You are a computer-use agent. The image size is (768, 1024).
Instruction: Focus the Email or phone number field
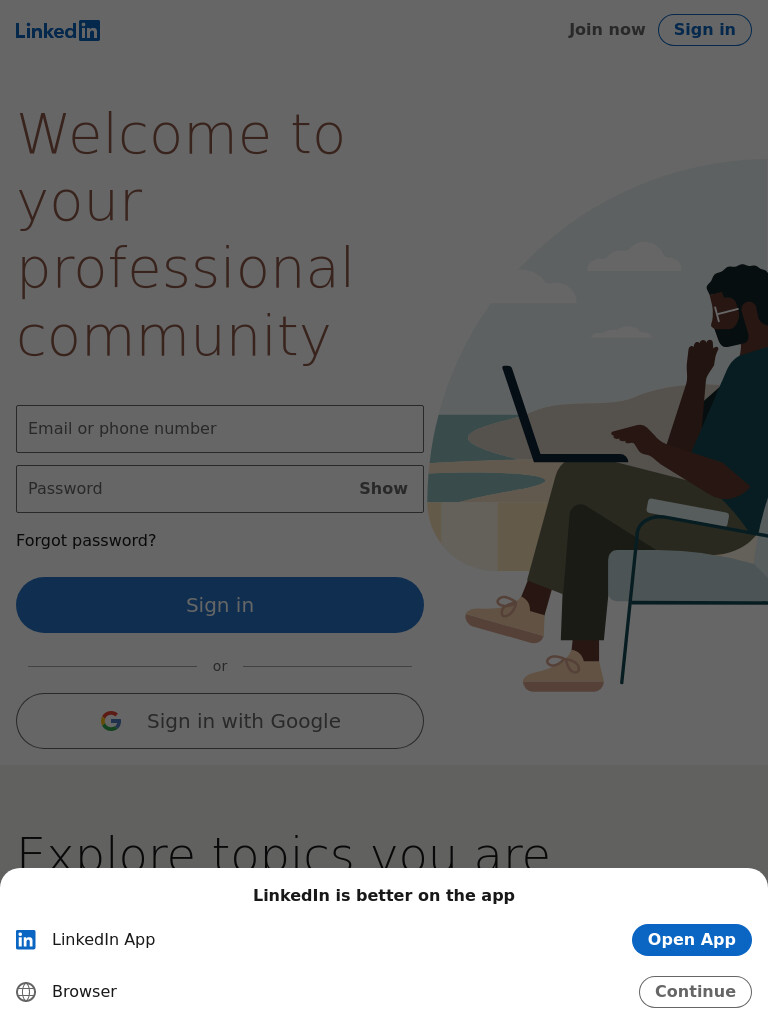tap(220, 429)
